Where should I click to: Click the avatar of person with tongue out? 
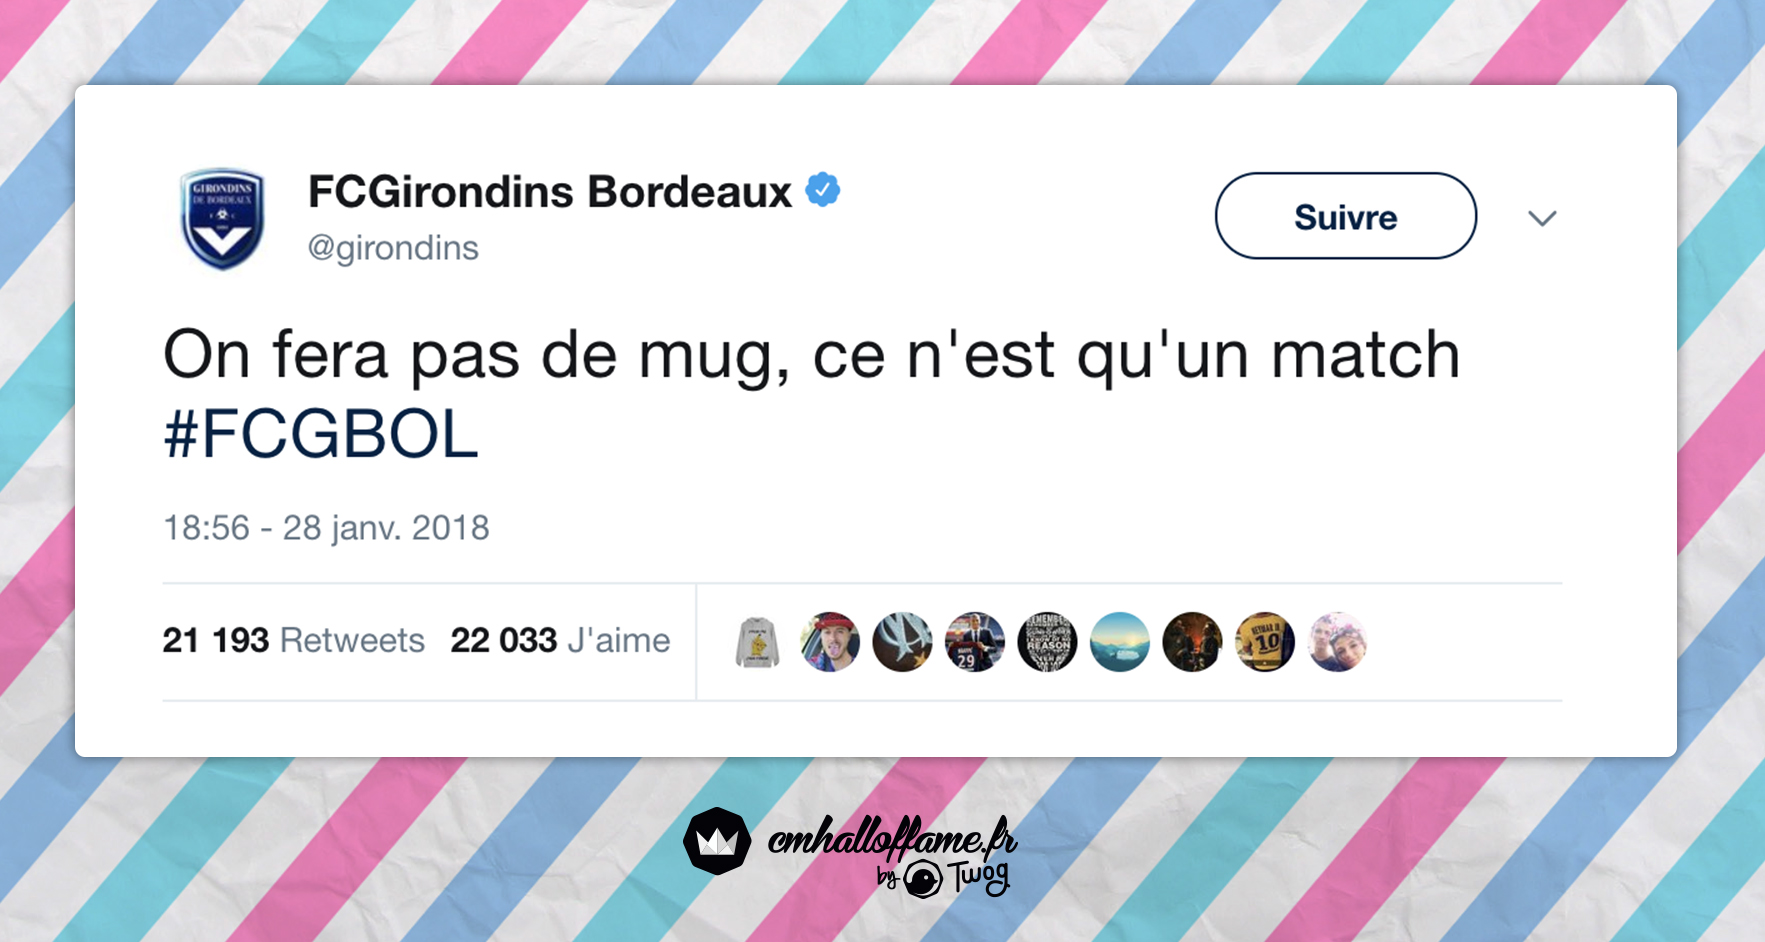click(x=830, y=642)
